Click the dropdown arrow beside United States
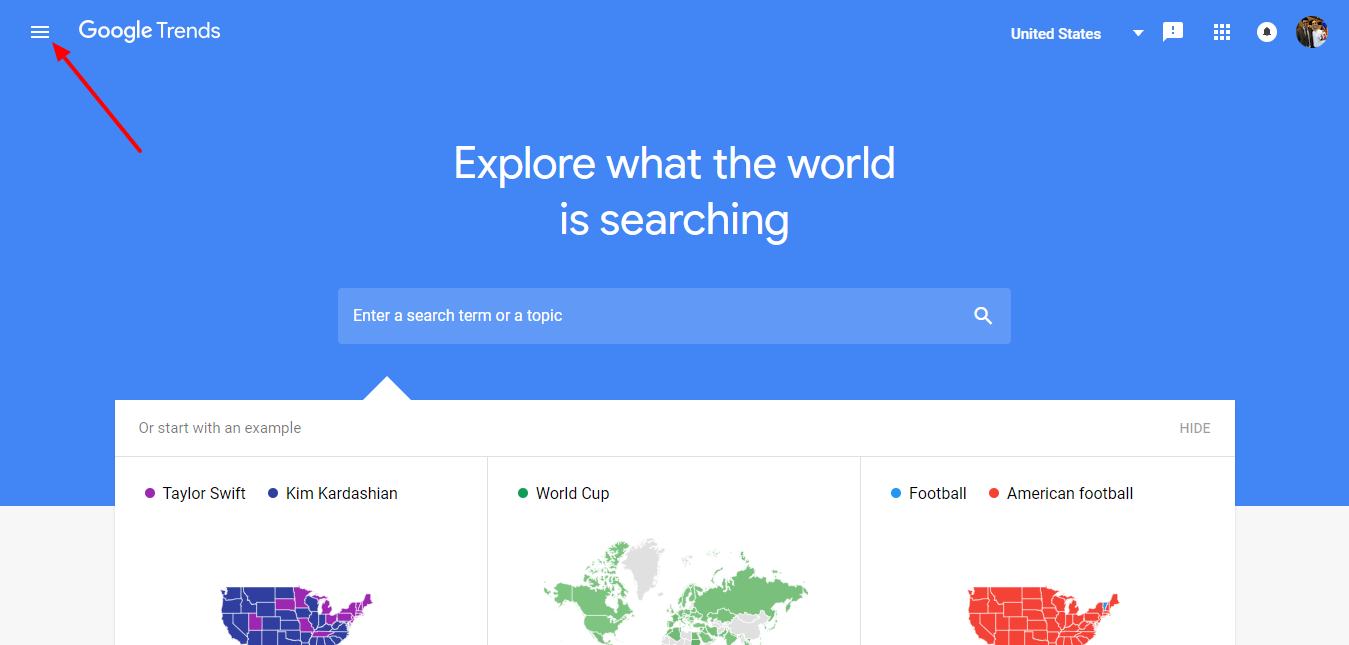Image resolution: width=1349 pixels, height=645 pixels. (1137, 33)
